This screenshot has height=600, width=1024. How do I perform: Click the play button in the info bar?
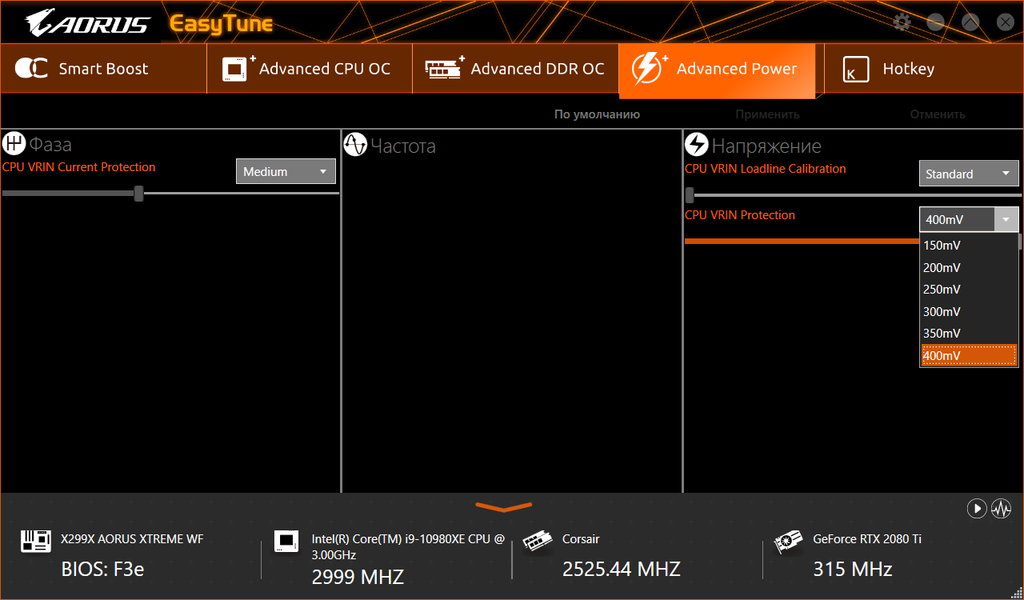tap(976, 508)
